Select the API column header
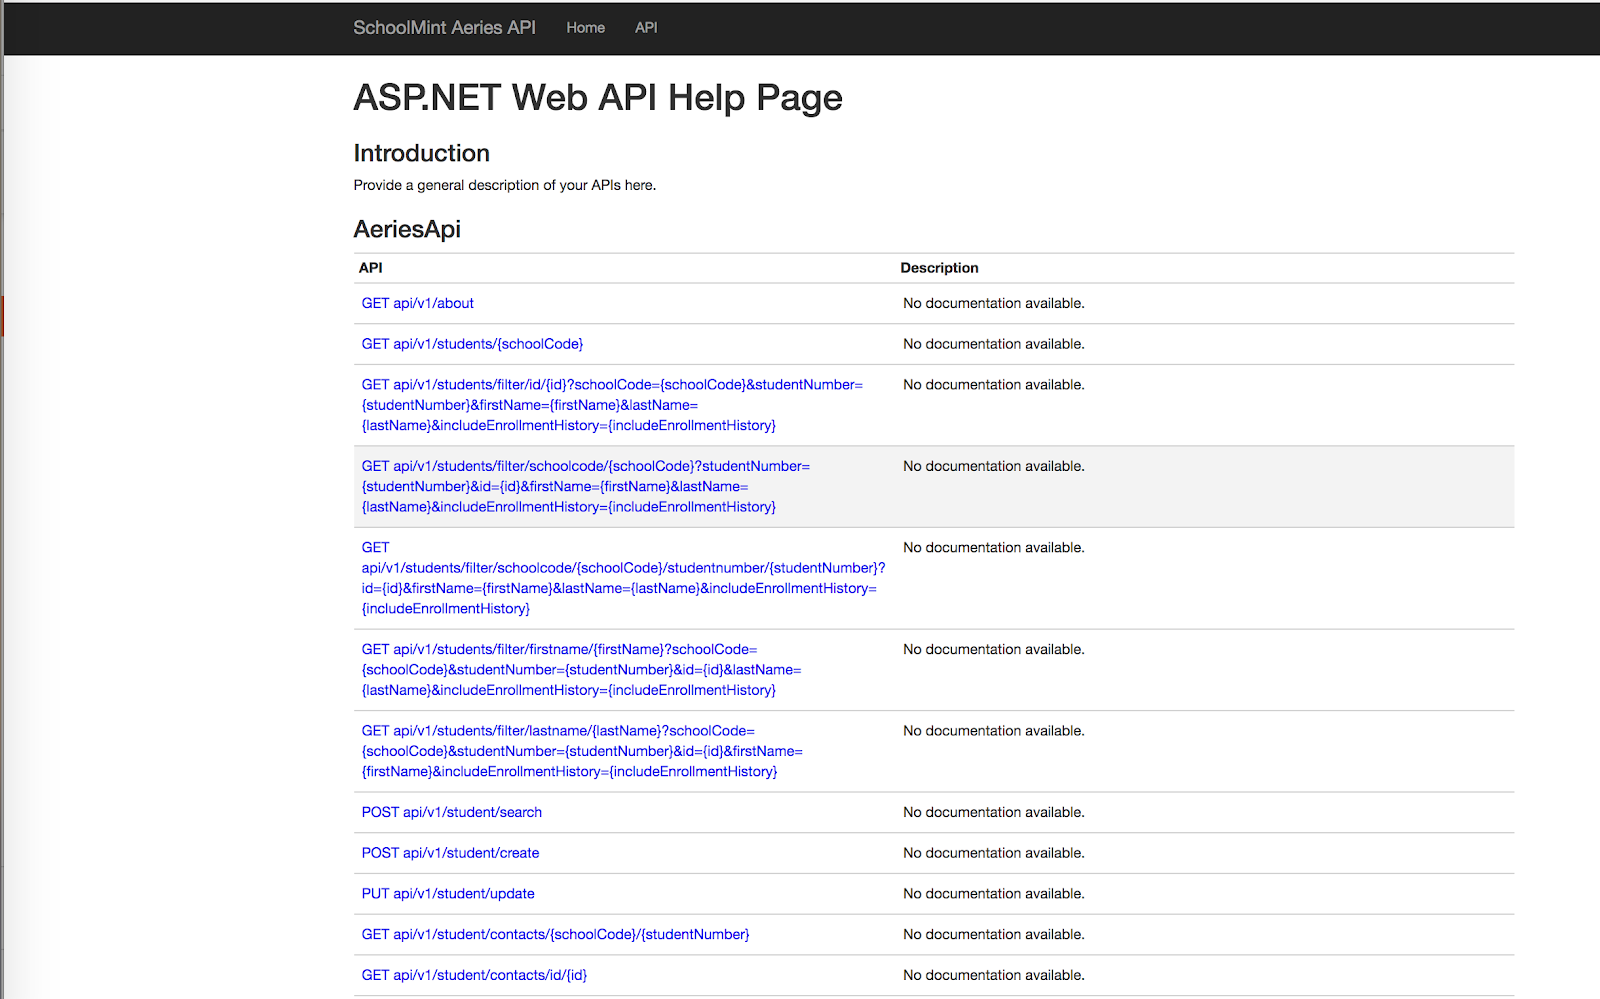1600x999 pixels. (370, 268)
